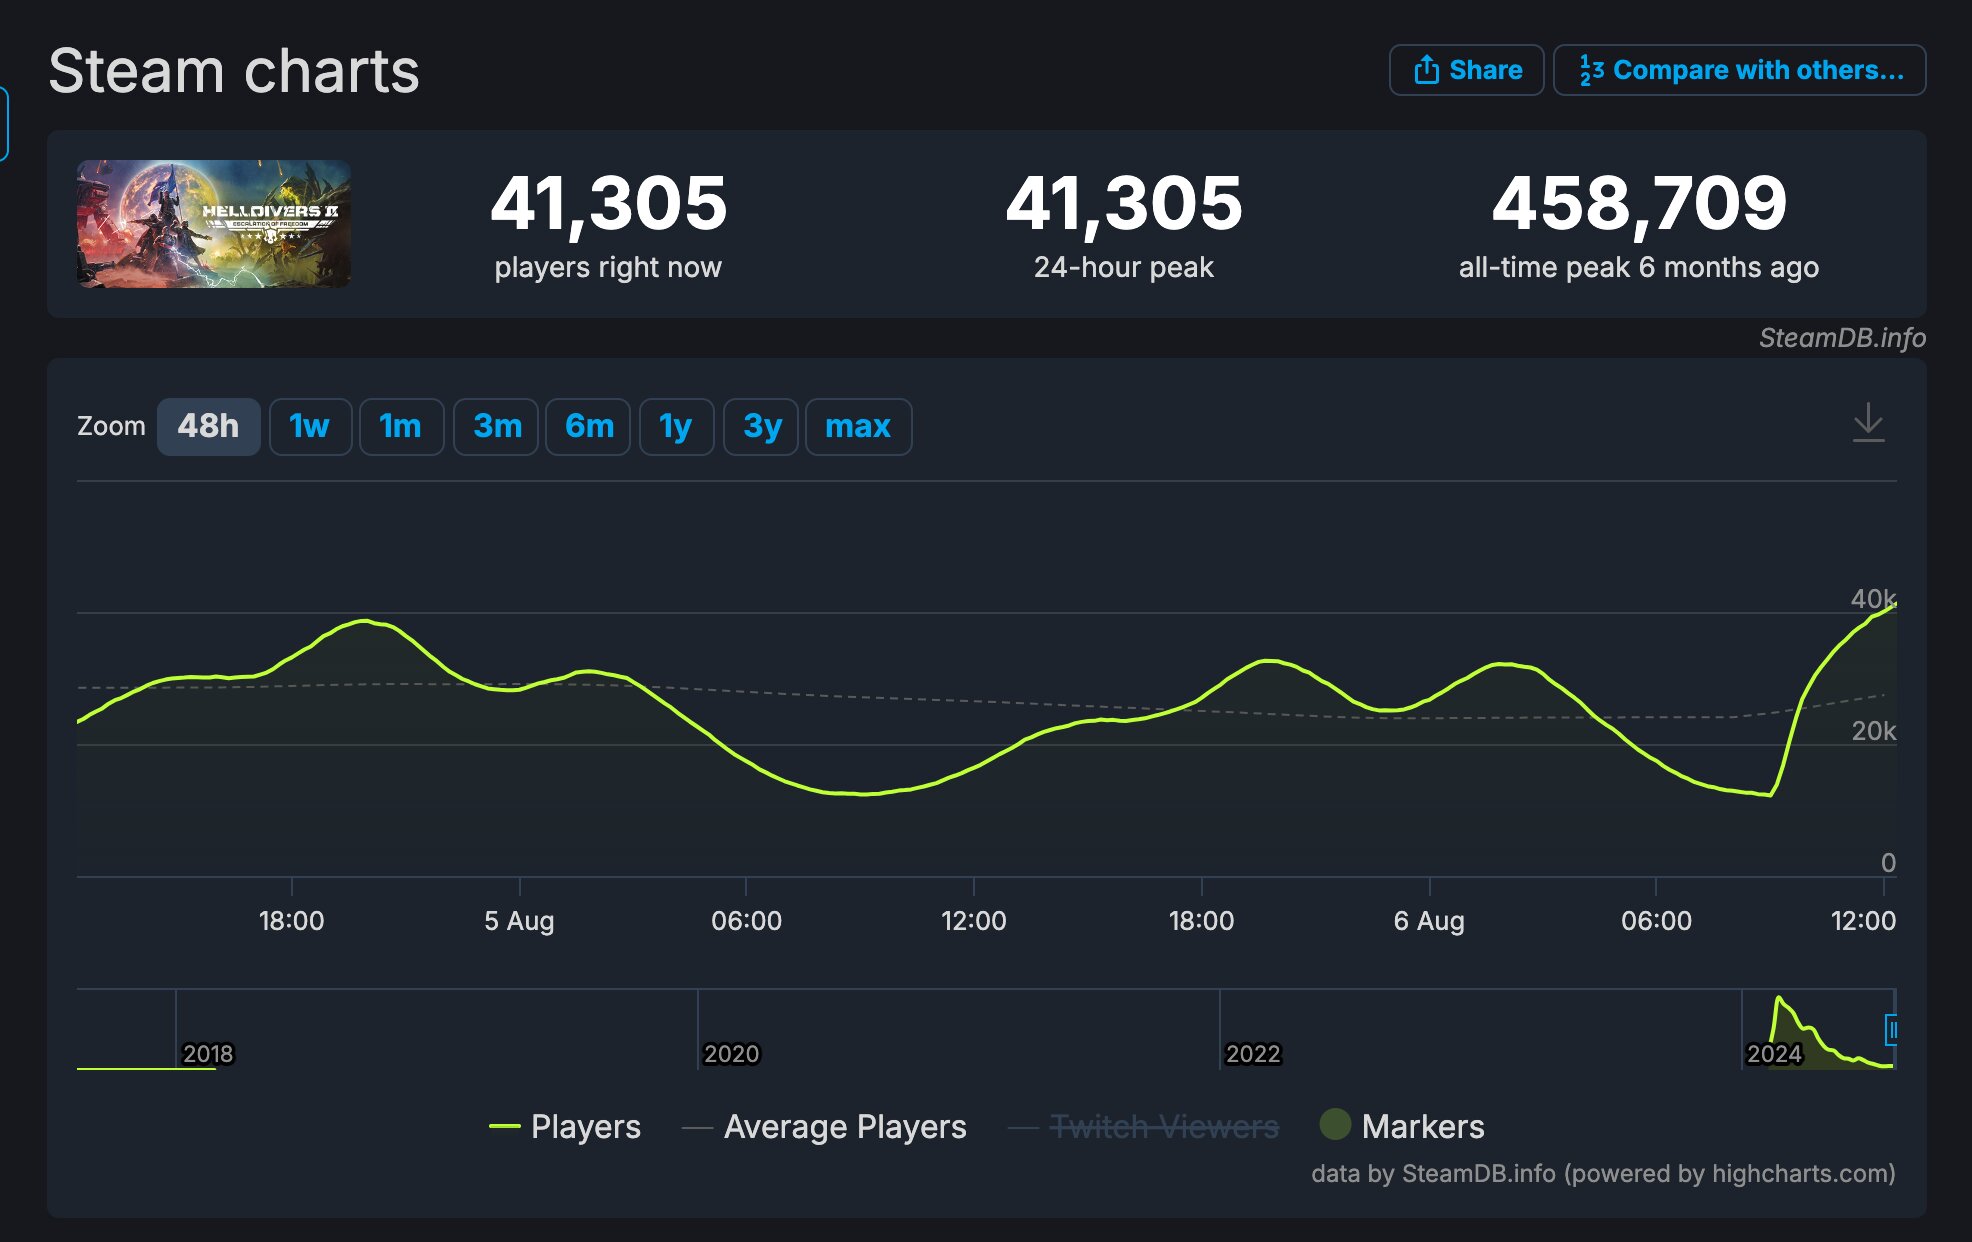This screenshot has width=1972, height=1242.
Task: Switch zoom to 3m
Action: (x=496, y=427)
